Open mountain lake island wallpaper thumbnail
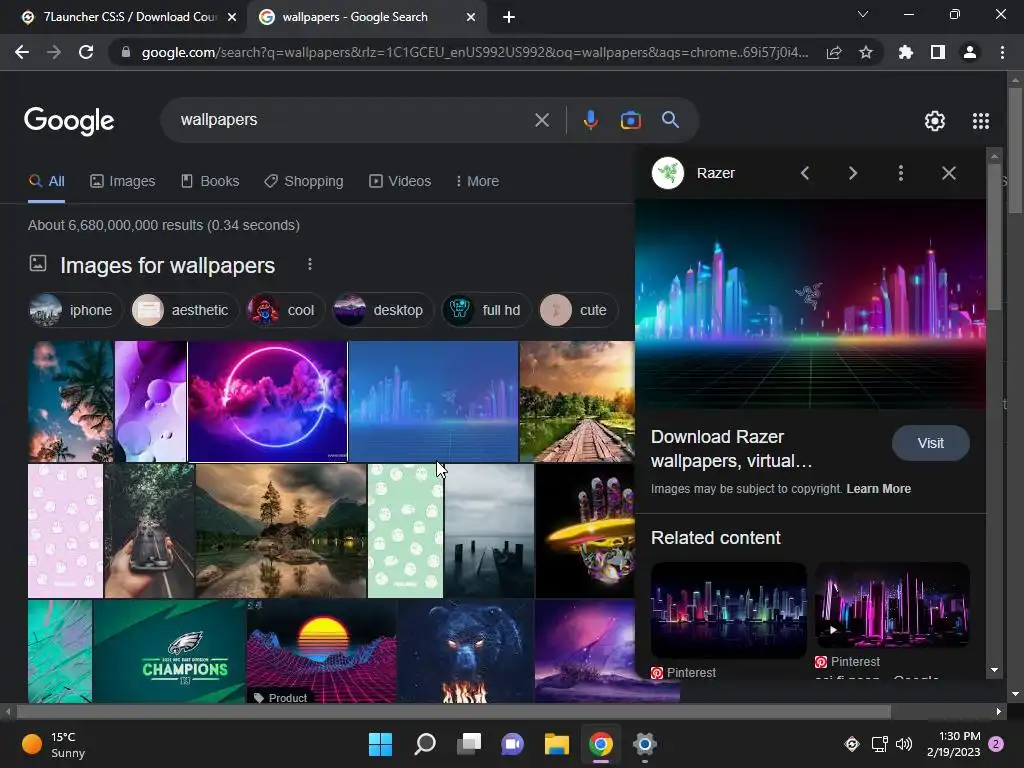 tap(281, 531)
